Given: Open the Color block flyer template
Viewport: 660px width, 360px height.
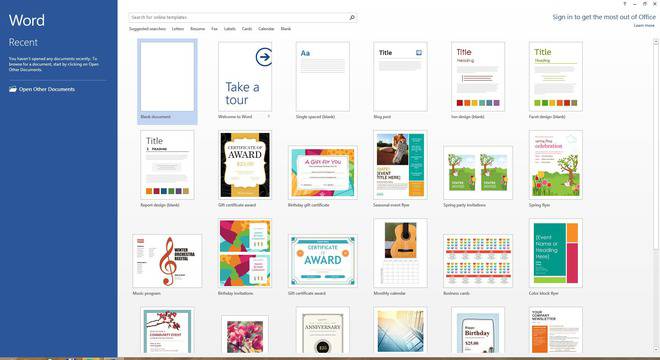Looking at the screenshot, I should point(556,253).
